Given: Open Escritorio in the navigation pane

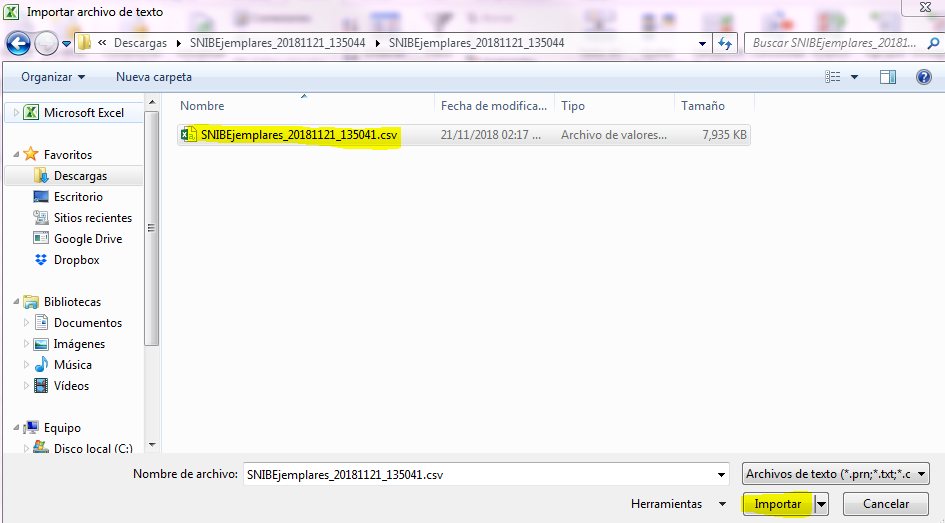Looking at the screenshot, I should 78,197.
